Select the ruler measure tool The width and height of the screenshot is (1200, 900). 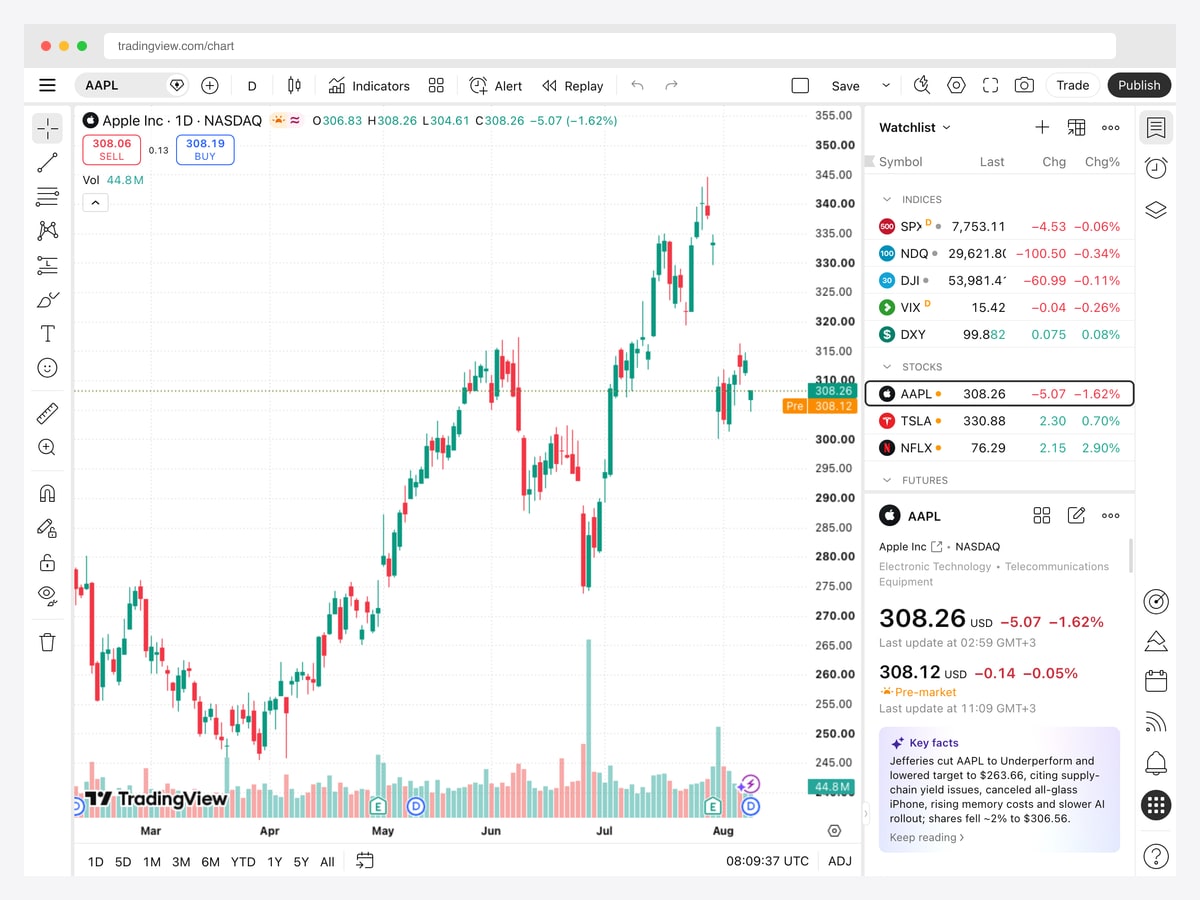pos(47,413)
